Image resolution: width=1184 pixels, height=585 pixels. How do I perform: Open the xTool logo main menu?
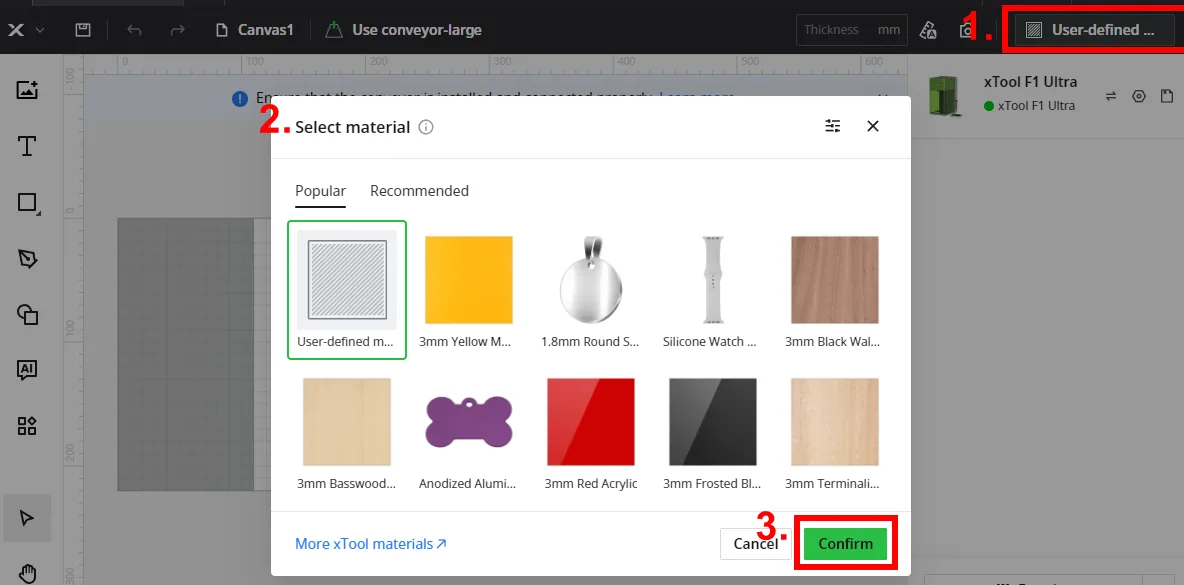[x=24, y=30]
